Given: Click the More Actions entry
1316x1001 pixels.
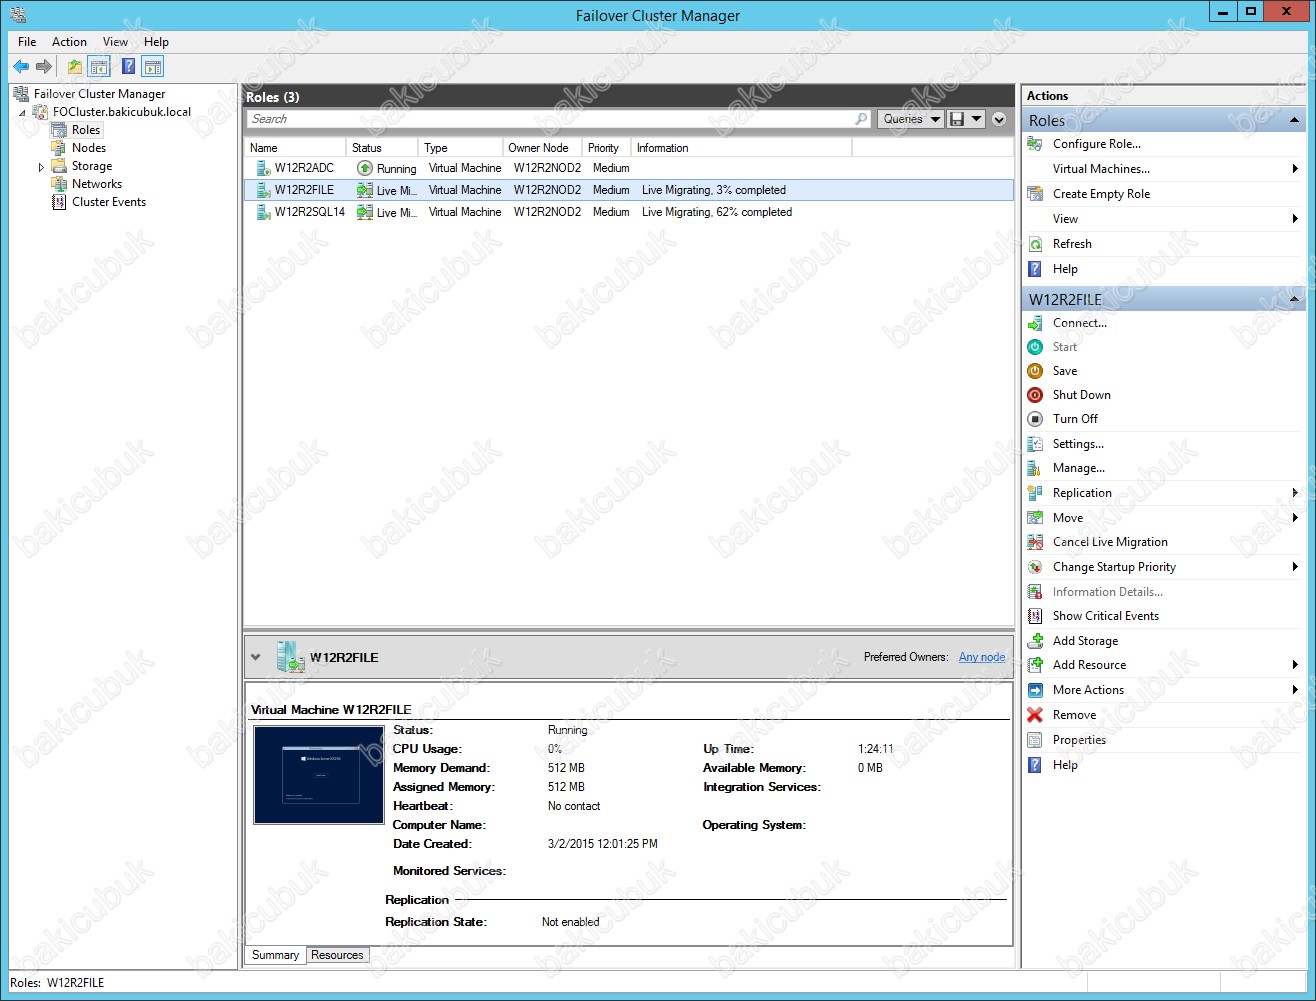Looking at the screenshot, I should [1088, 690].
